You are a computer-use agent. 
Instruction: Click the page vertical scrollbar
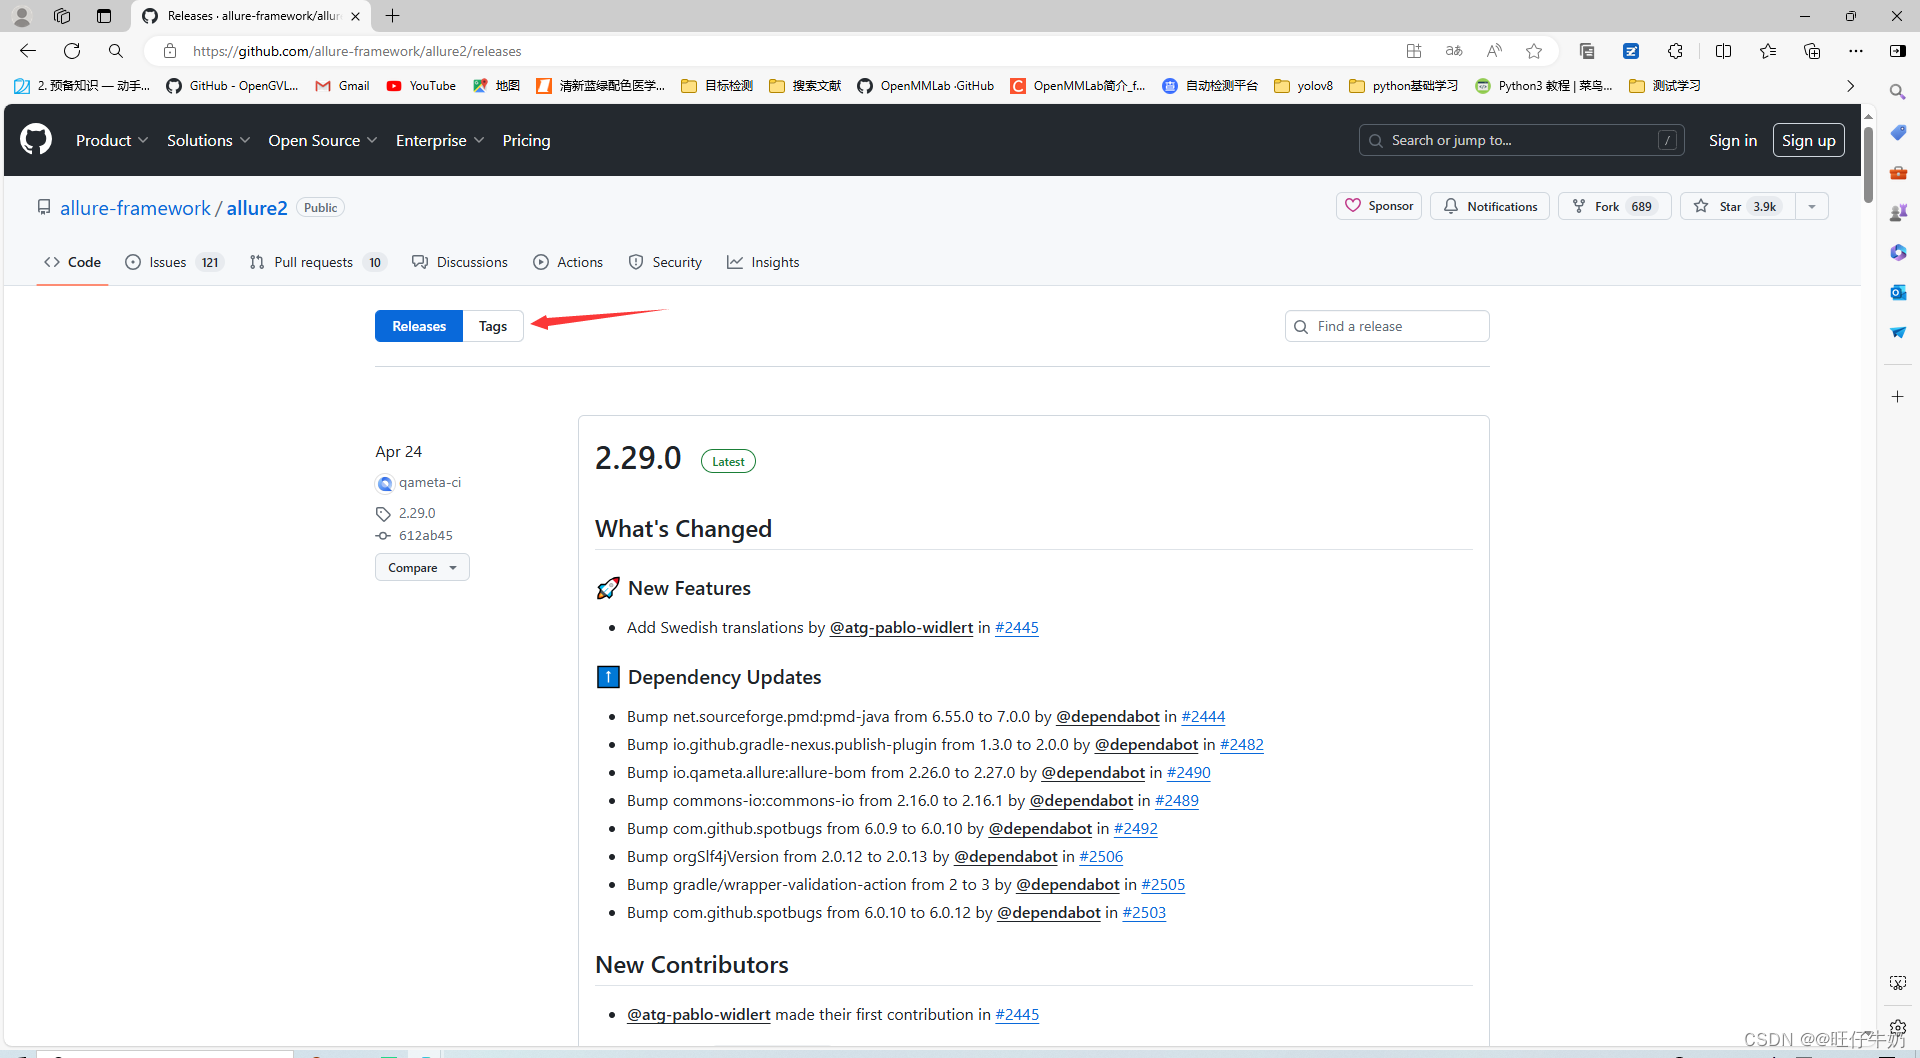pos(1868,164)
